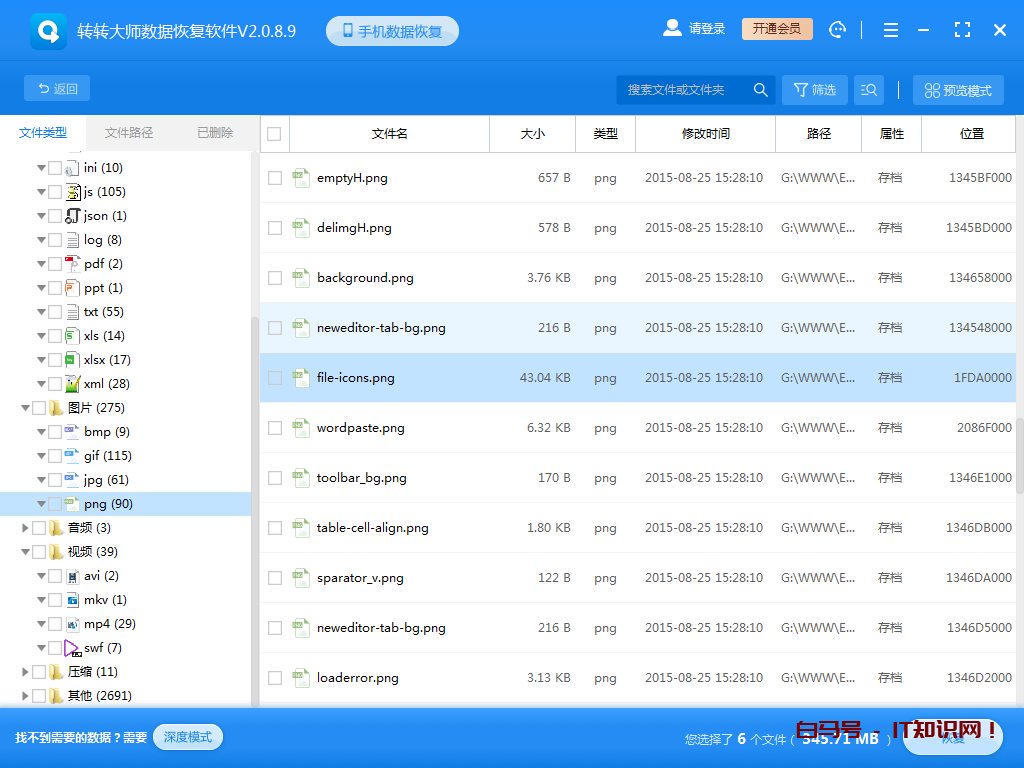
Task: Click the swf file type icon
Action: pyautogui.click(x=72, y=648)
